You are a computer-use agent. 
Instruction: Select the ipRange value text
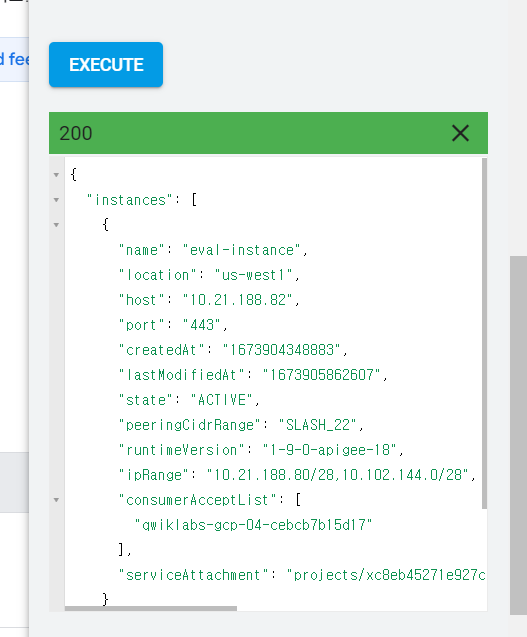(337, 475)
